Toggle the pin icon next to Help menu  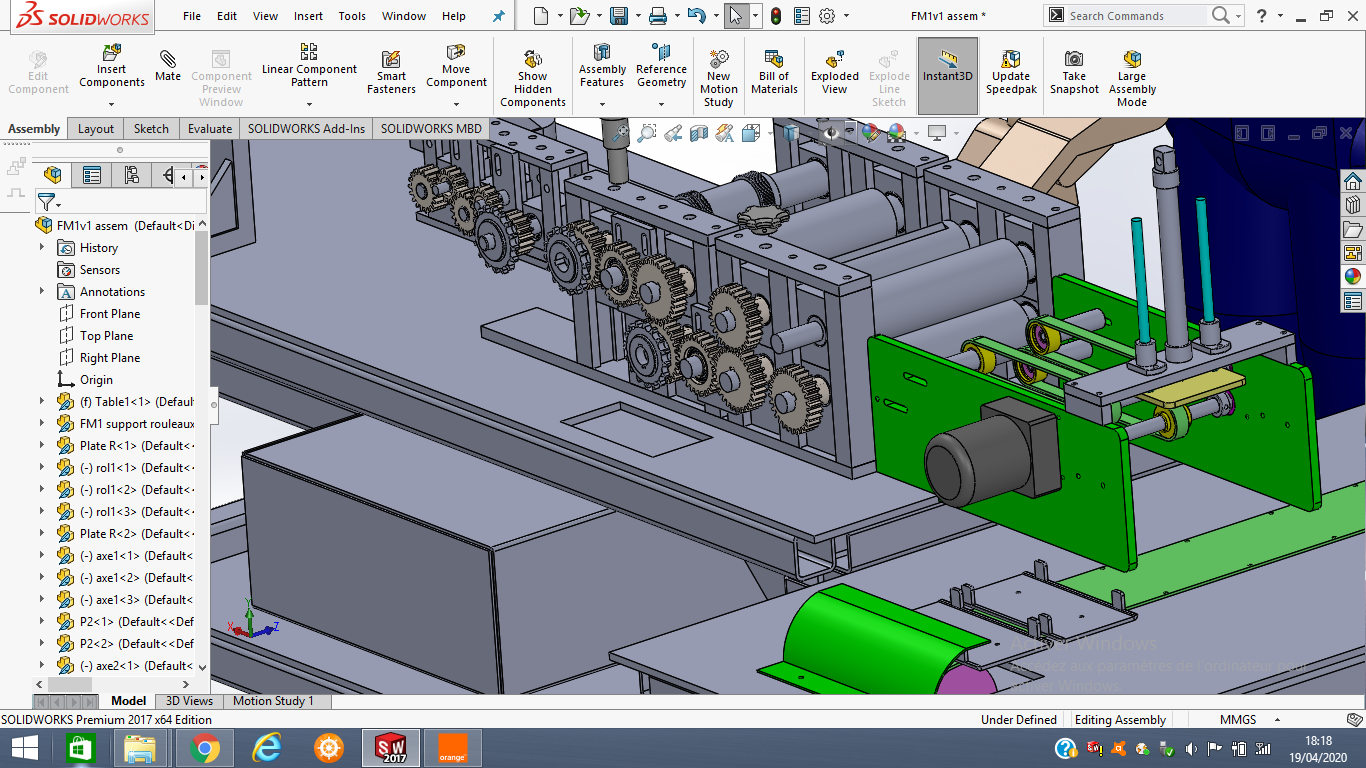(x=499, y=16)
